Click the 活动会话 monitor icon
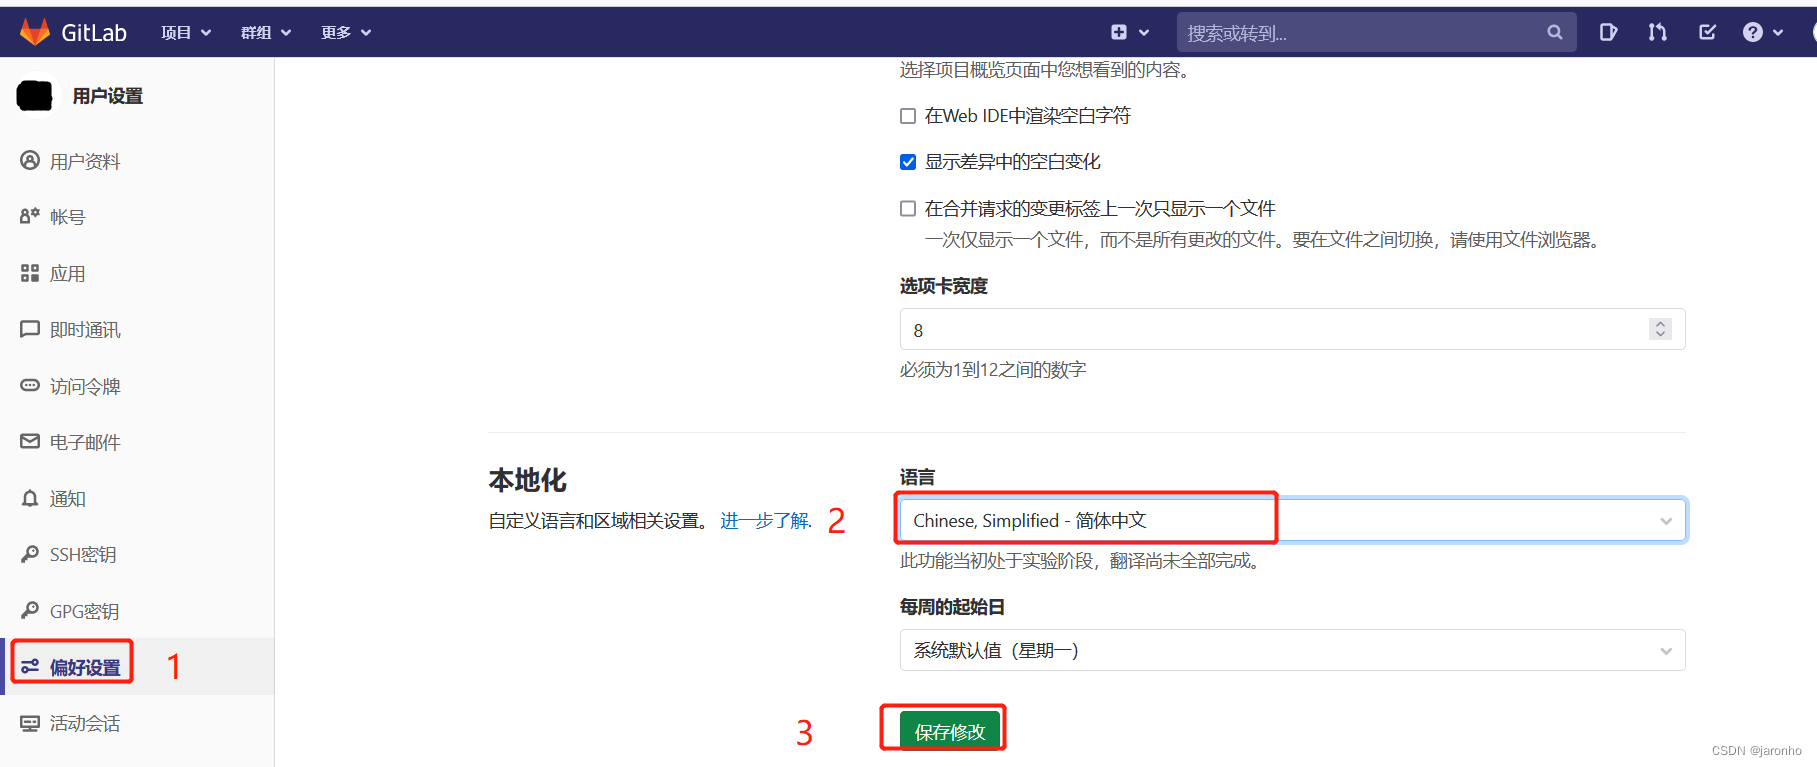1817x767 pixels. click(30, 723)
